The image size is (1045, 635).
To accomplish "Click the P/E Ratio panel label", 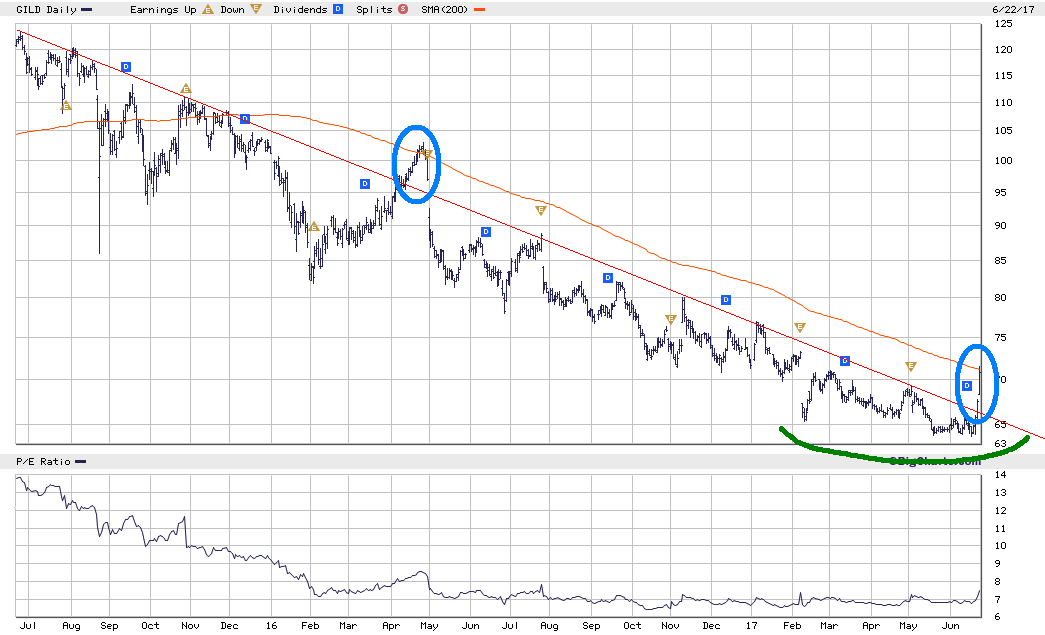I will click(43, 462).
